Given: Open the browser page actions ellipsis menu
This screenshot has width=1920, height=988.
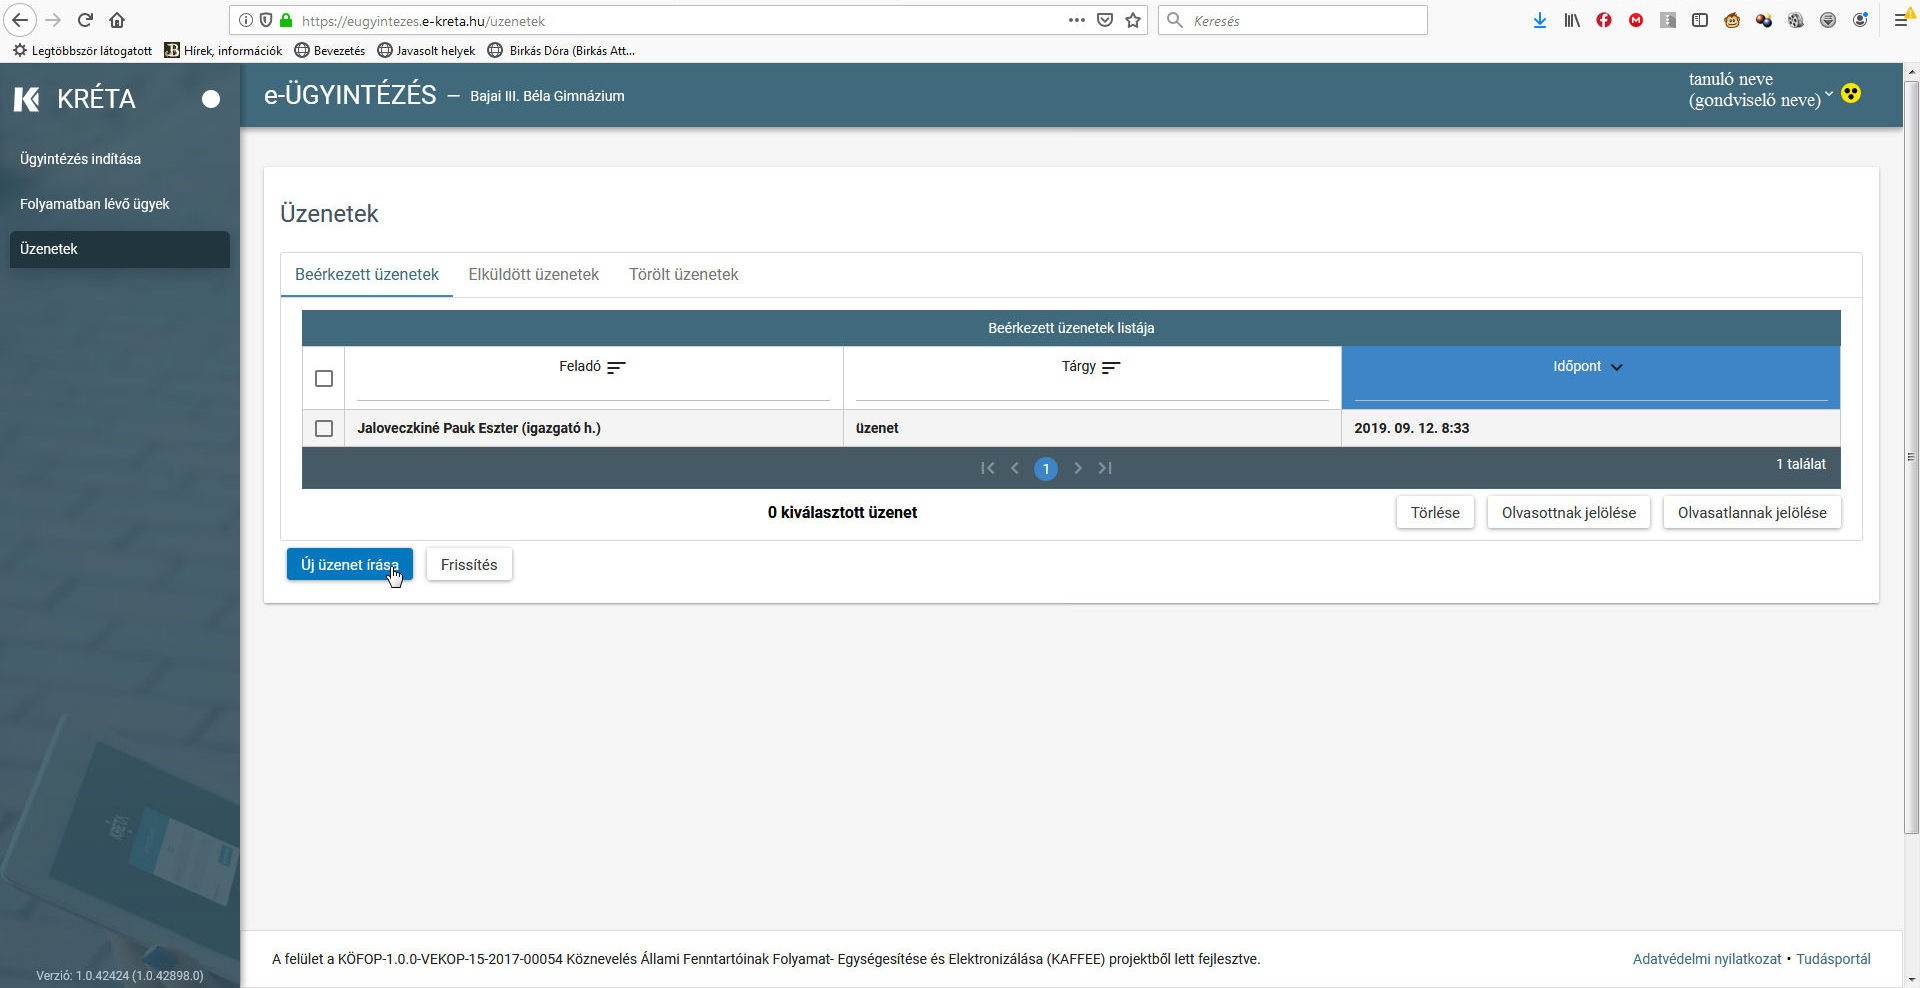Looking at the screenshot, I should click(1076, 20).
